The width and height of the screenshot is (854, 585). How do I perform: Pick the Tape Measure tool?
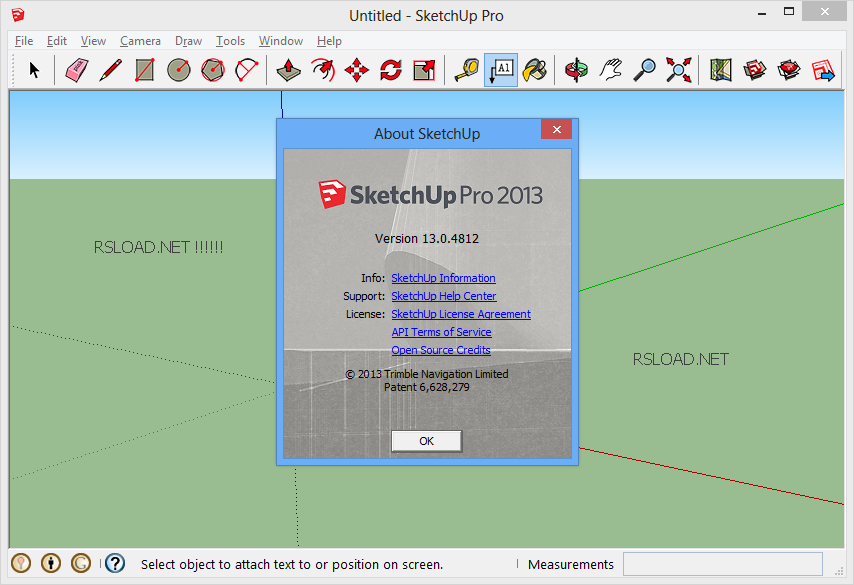click(x=467, y=70)
